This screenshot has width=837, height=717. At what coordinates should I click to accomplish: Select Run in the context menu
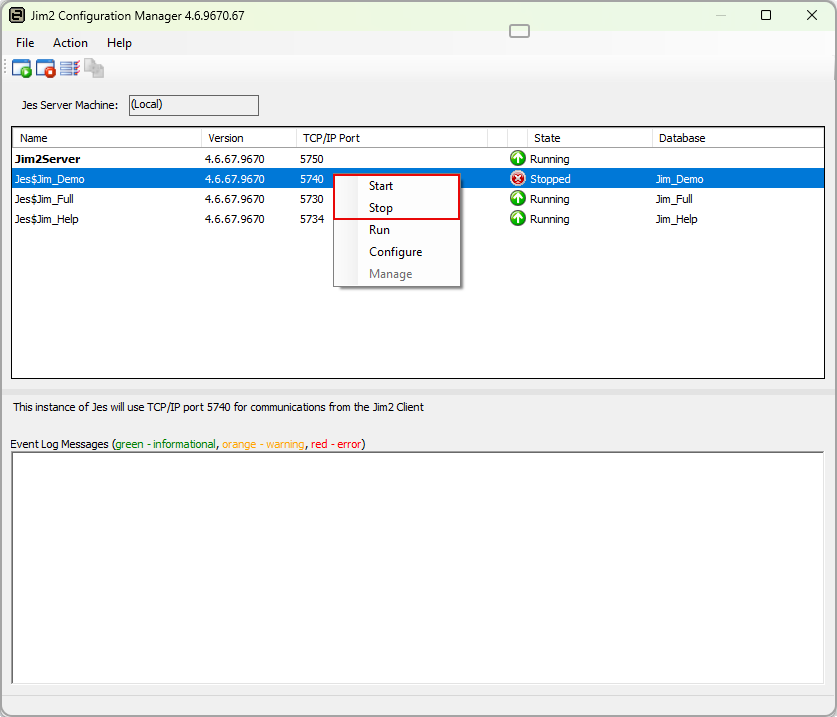(x=379, y=230)
